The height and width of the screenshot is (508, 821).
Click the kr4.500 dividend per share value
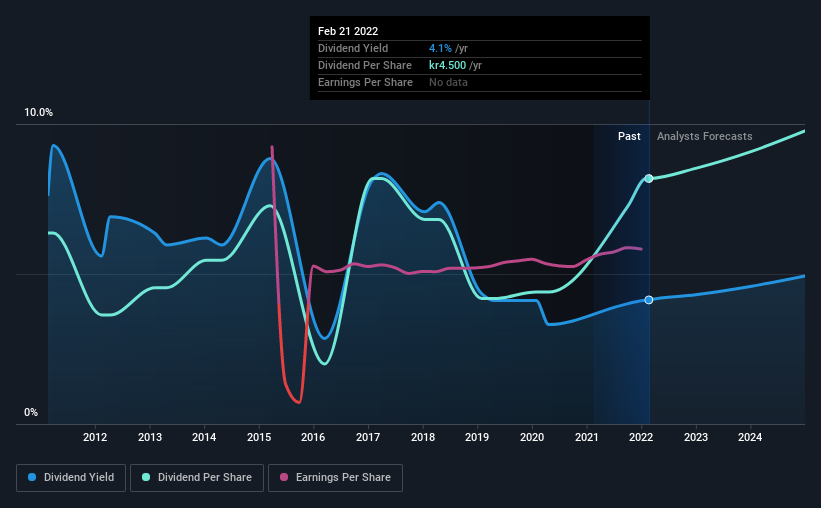click(447, 65)
